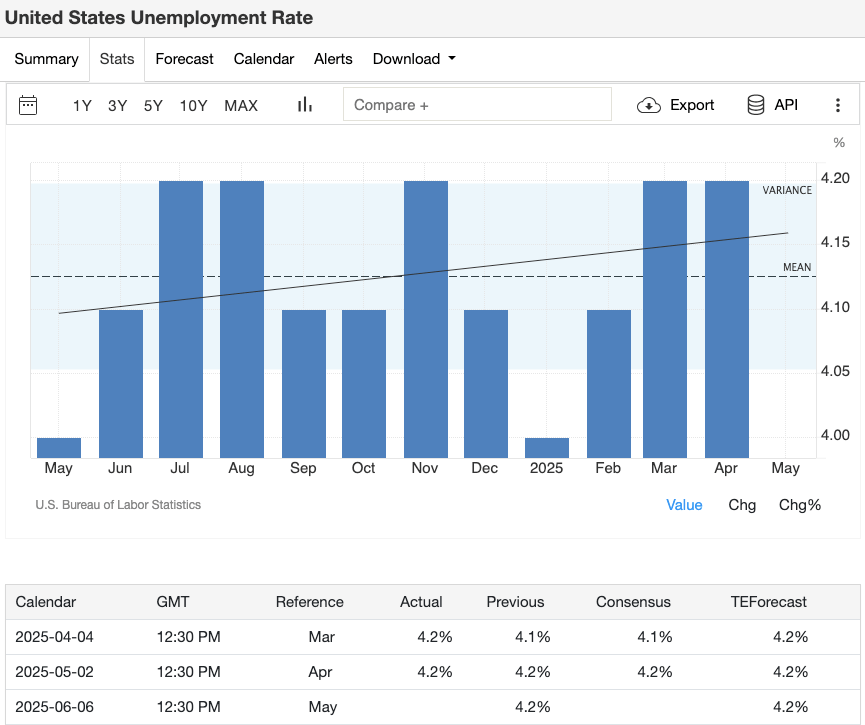Open the Alerts section
Image resolution: width=865 pixels, height=725 pixels.
coord(333,59)
